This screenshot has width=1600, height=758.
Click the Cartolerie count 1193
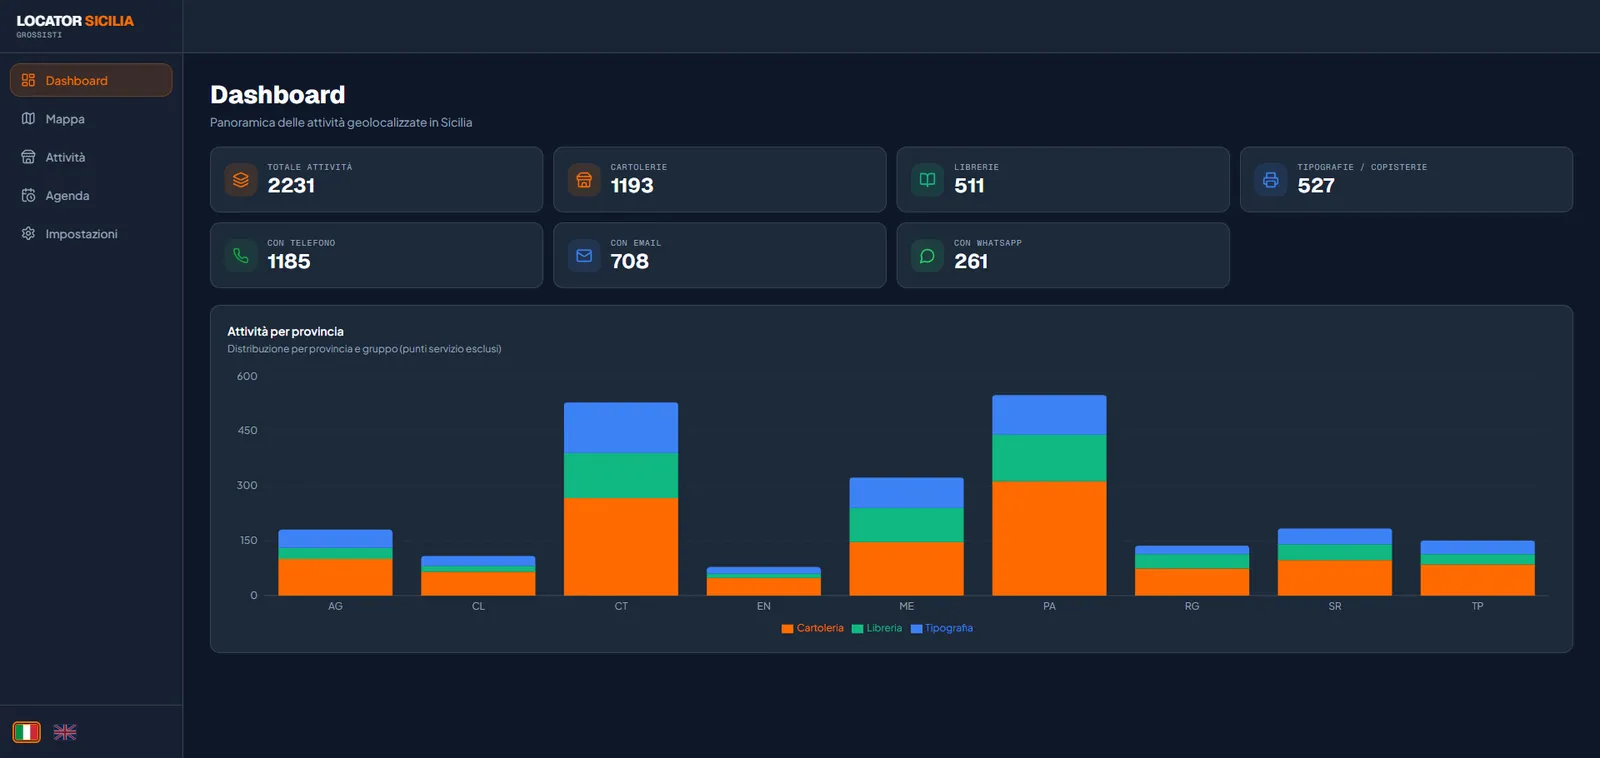pos(632,186)
